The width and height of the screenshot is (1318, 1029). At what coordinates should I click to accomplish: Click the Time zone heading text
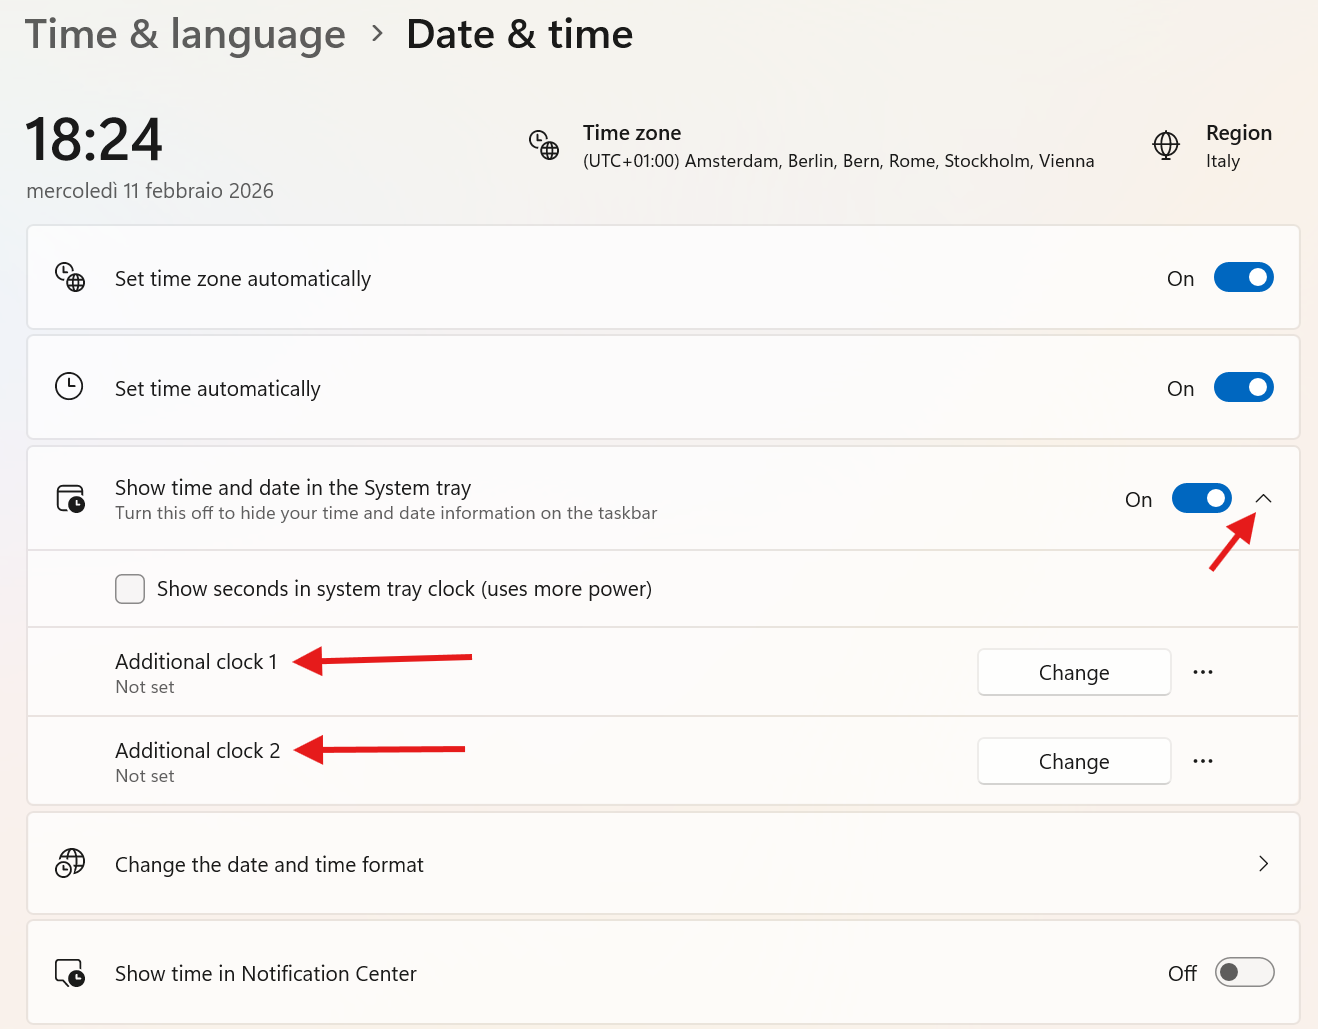(x=632, y=133)
